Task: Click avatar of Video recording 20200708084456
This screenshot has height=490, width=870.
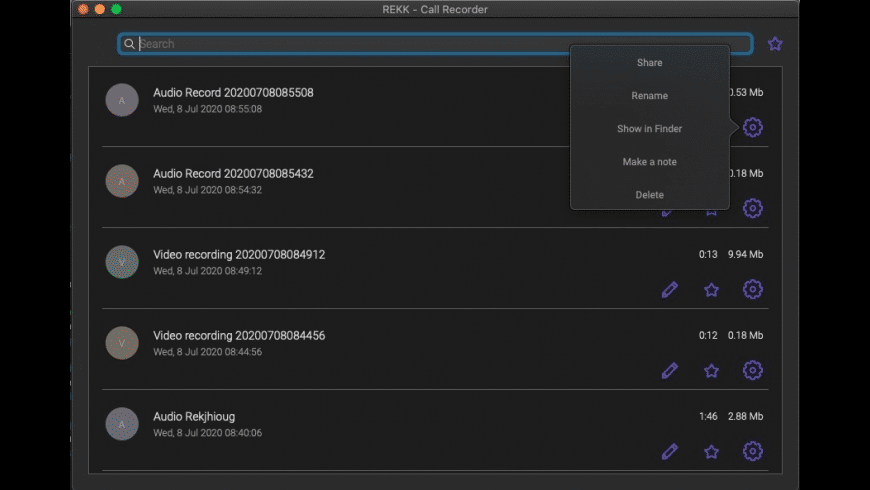Action: [122, 343]
